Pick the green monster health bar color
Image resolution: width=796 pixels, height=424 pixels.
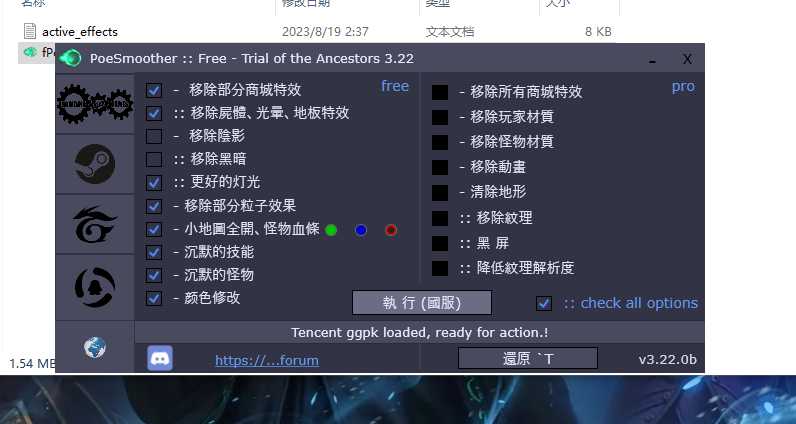pyautogui.click(x=331, y=230)
